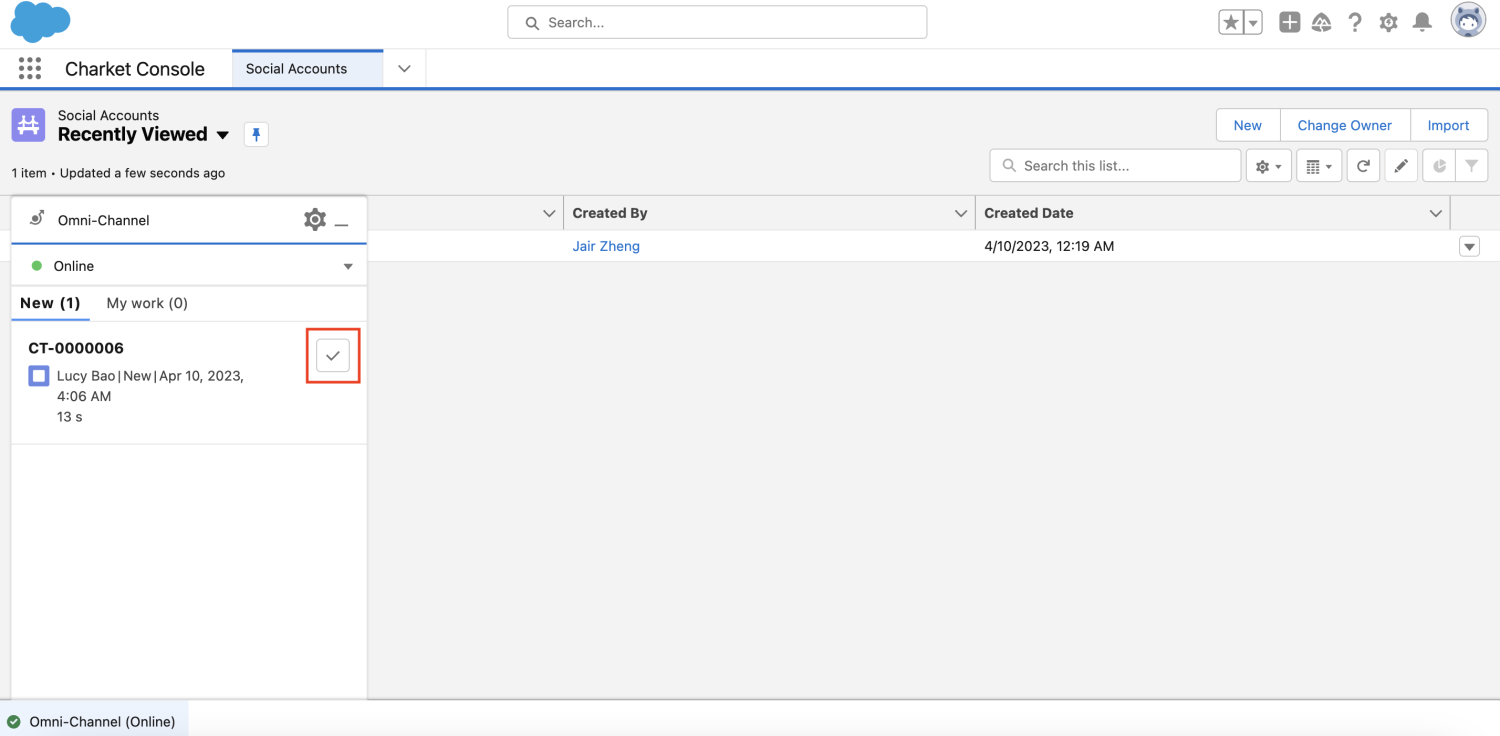Open the Created Date column menu chevron

(1436, 213)
